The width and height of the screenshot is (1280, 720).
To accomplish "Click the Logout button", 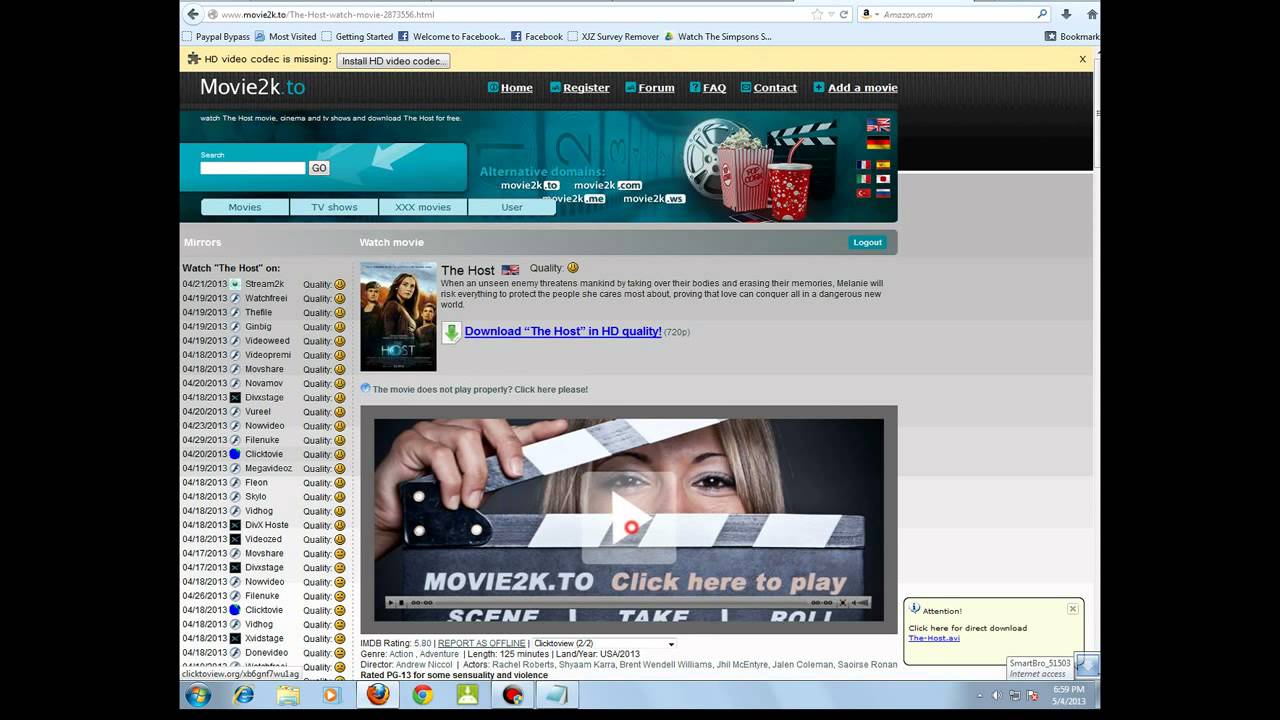I will (x=867, y=242).
